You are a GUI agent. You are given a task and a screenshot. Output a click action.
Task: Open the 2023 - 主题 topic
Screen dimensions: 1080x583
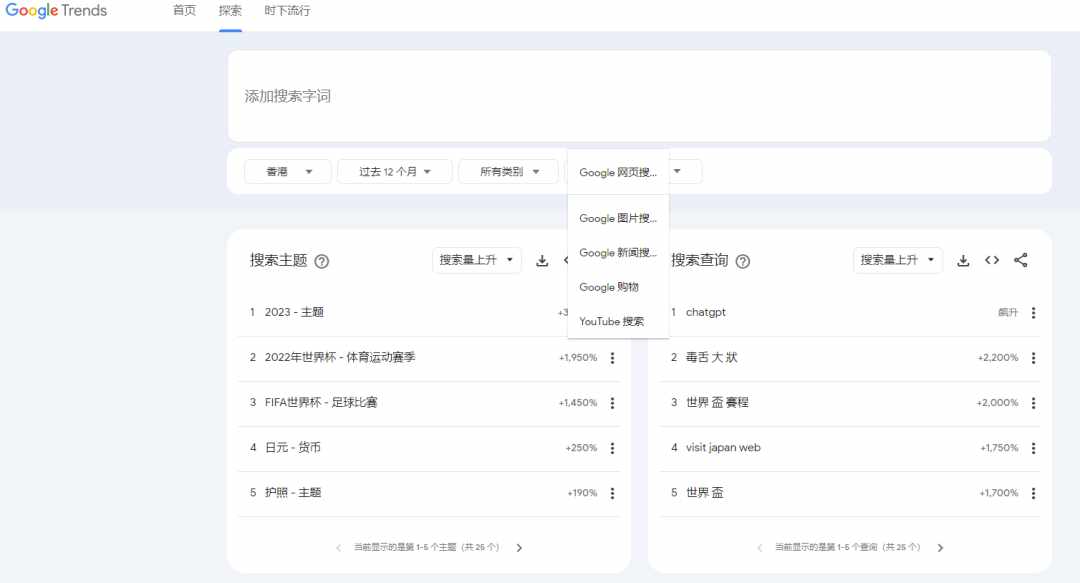294,312
